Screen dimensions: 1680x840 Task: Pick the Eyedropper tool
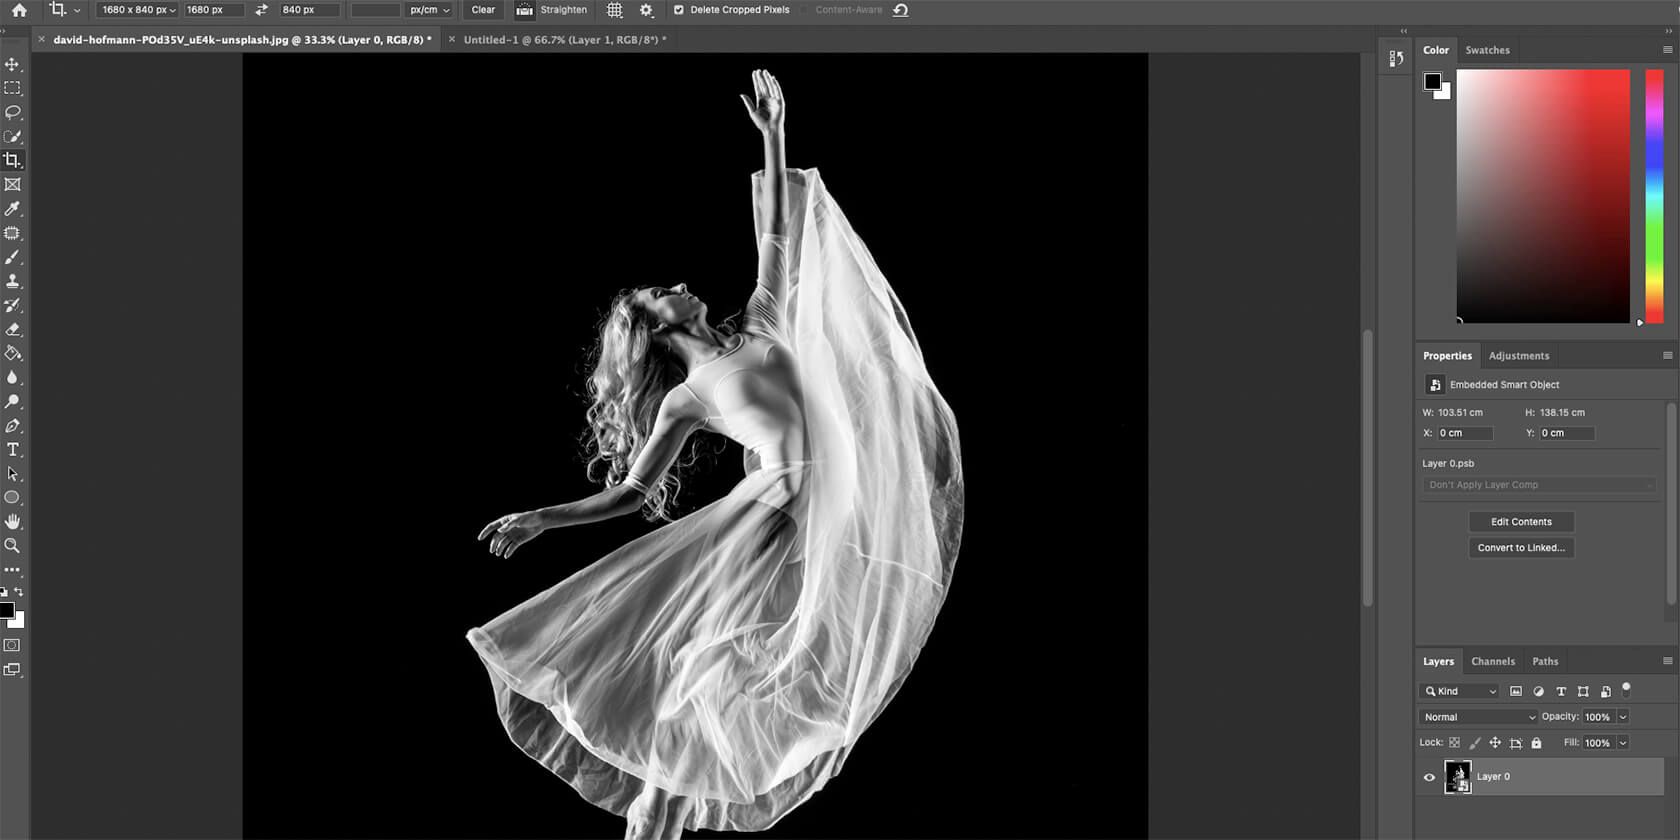tap(12, 209)
